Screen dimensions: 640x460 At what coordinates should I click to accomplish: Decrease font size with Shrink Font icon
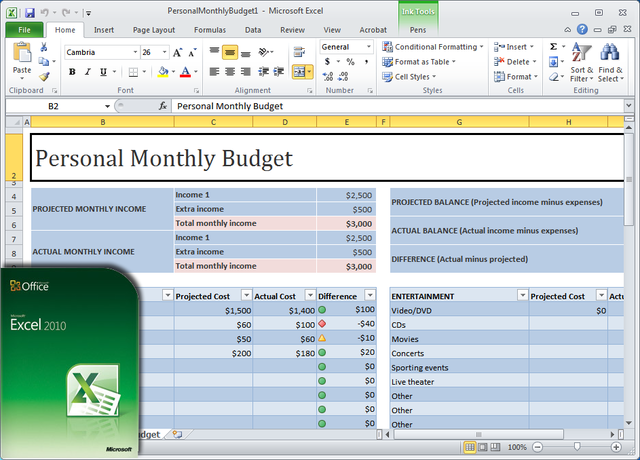click(192, 52)
